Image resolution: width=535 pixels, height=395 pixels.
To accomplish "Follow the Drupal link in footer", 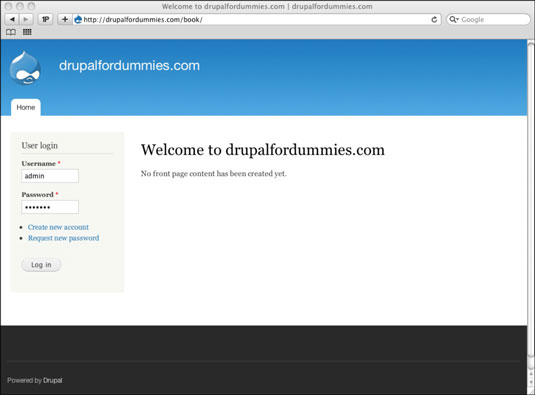I will (53, 380).
